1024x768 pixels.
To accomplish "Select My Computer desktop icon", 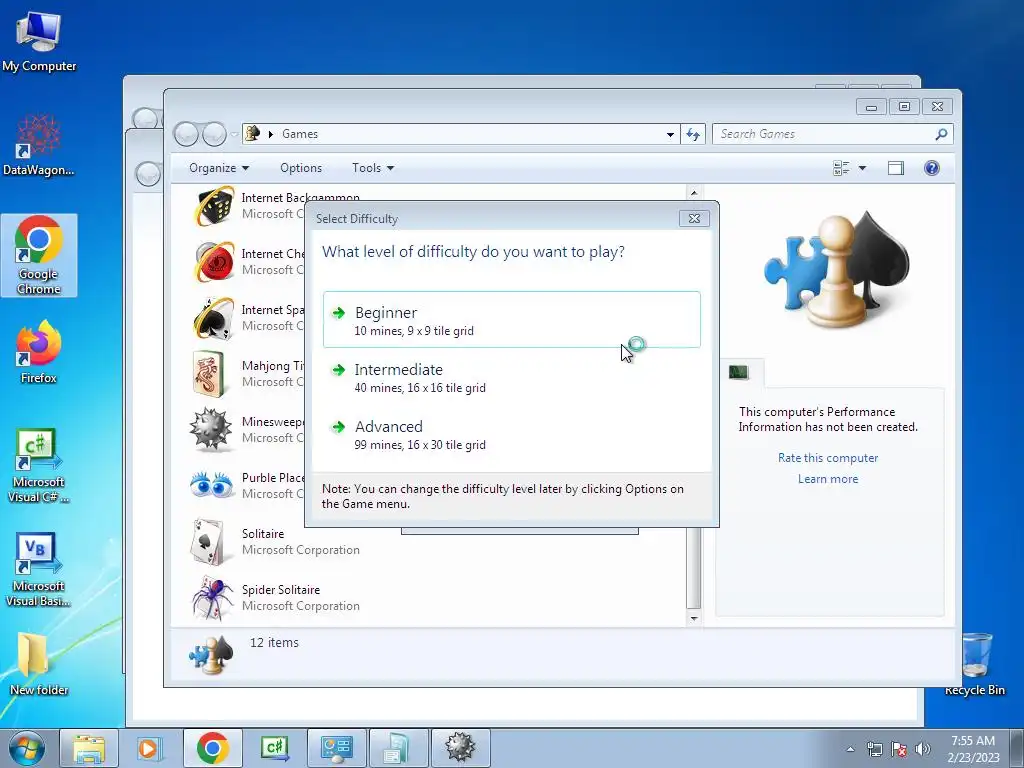I will [39, 42].
